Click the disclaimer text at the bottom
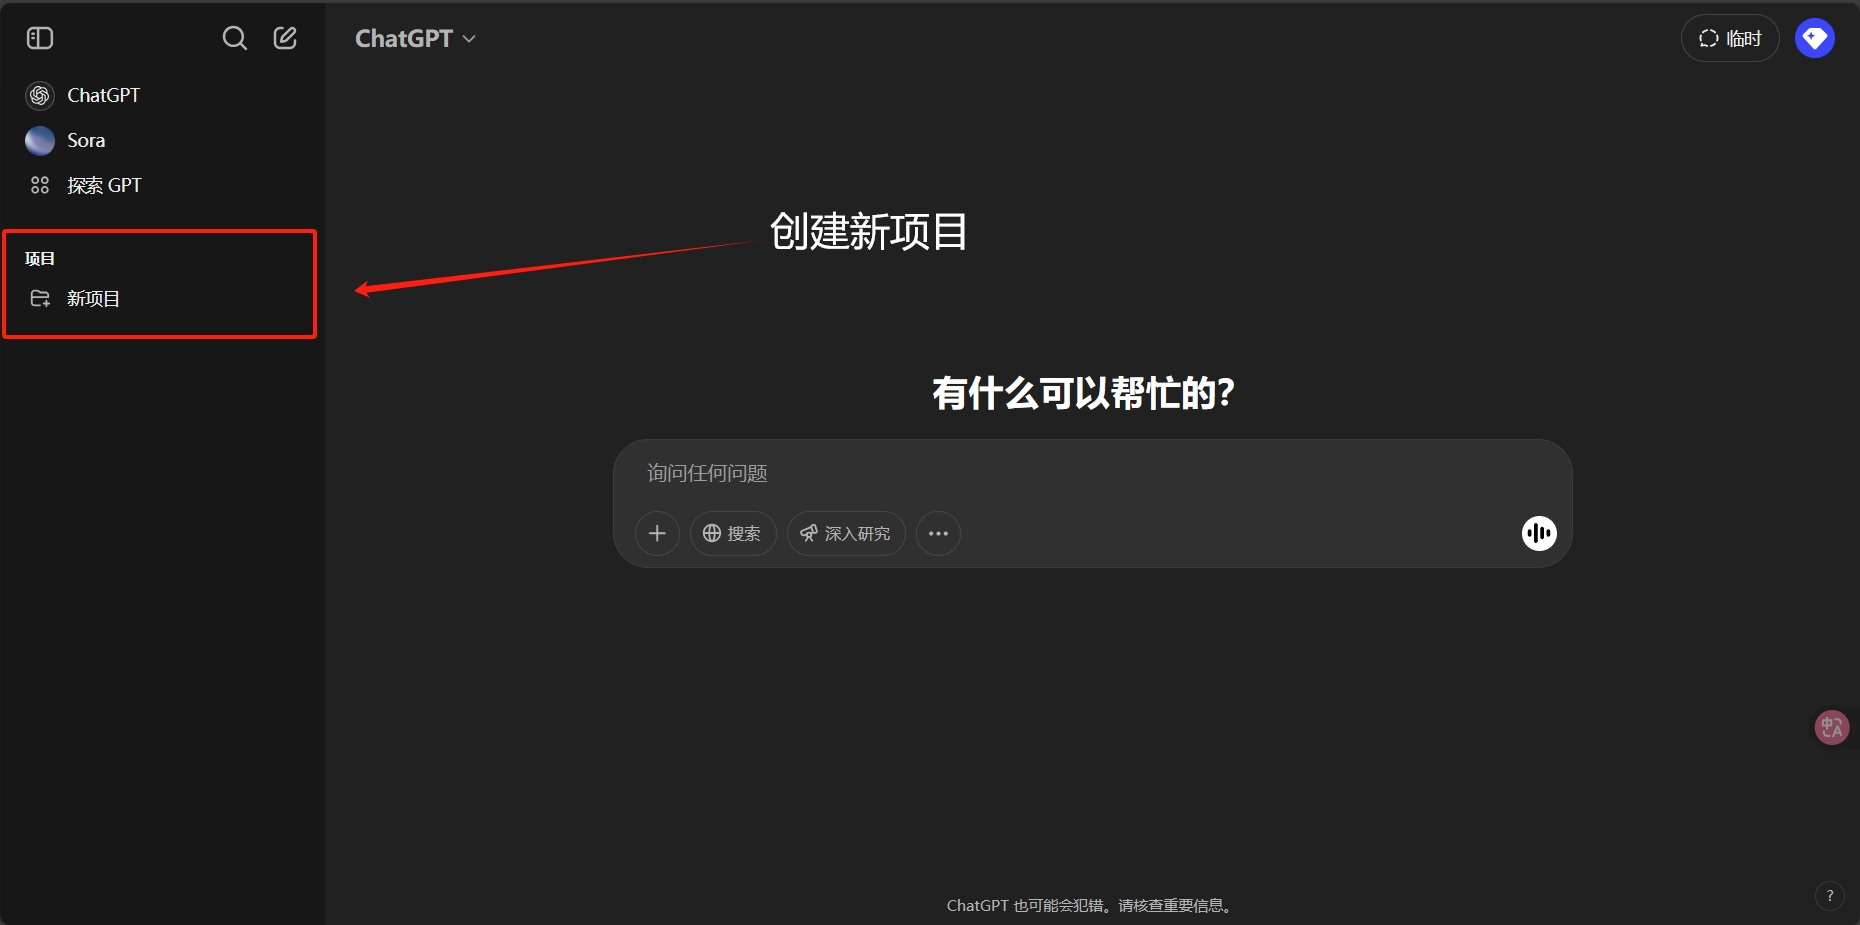This screenshot has width=1860, height=925. click(1089, 904)
